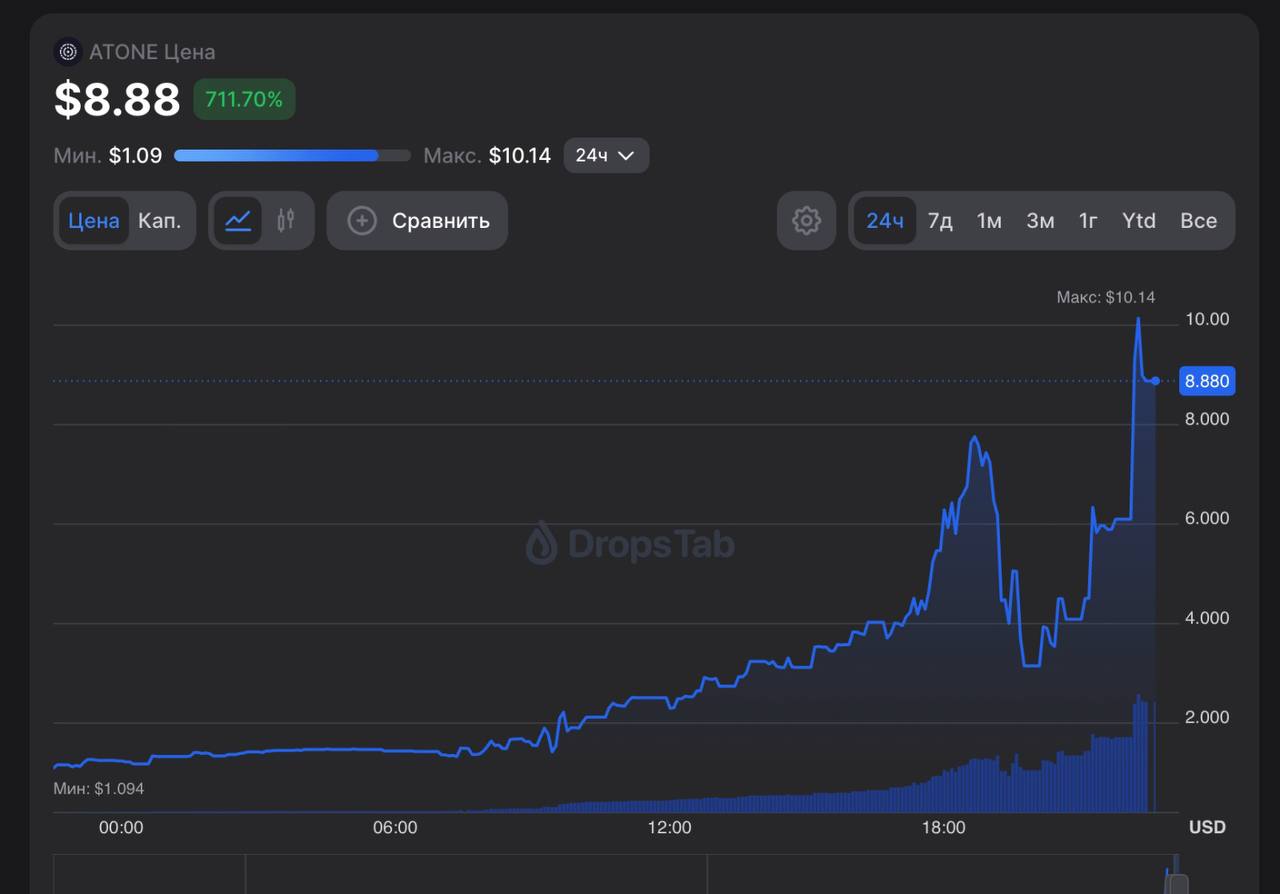Click the plus icon in Сравнить

[x=362, y=221]
